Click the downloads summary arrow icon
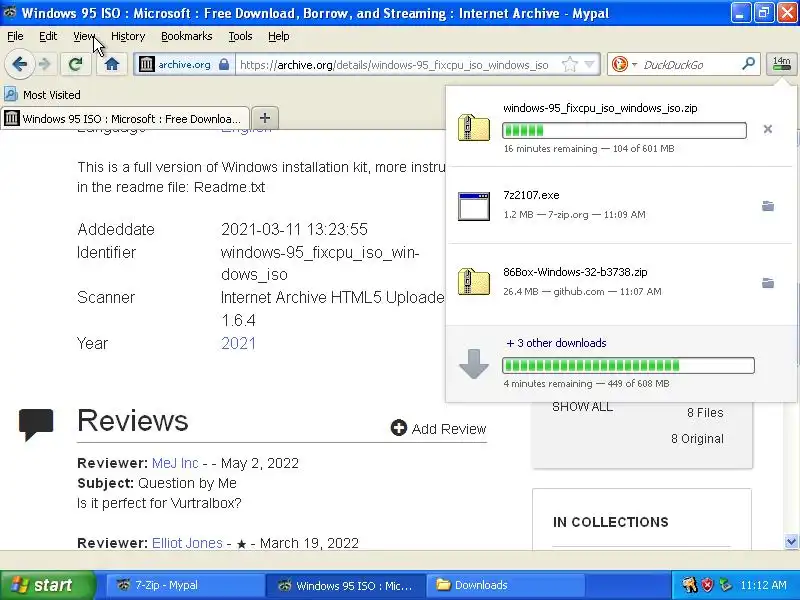 (473, 364)
